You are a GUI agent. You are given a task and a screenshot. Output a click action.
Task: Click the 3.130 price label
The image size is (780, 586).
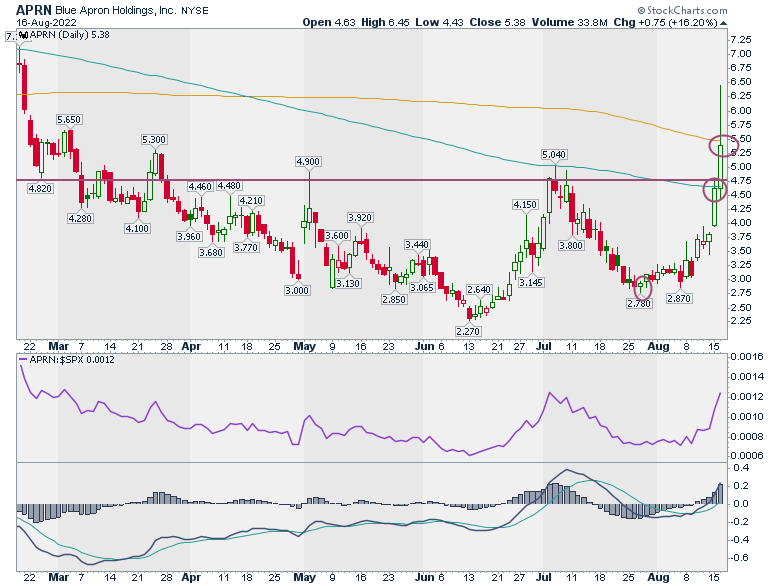[348, 284]
